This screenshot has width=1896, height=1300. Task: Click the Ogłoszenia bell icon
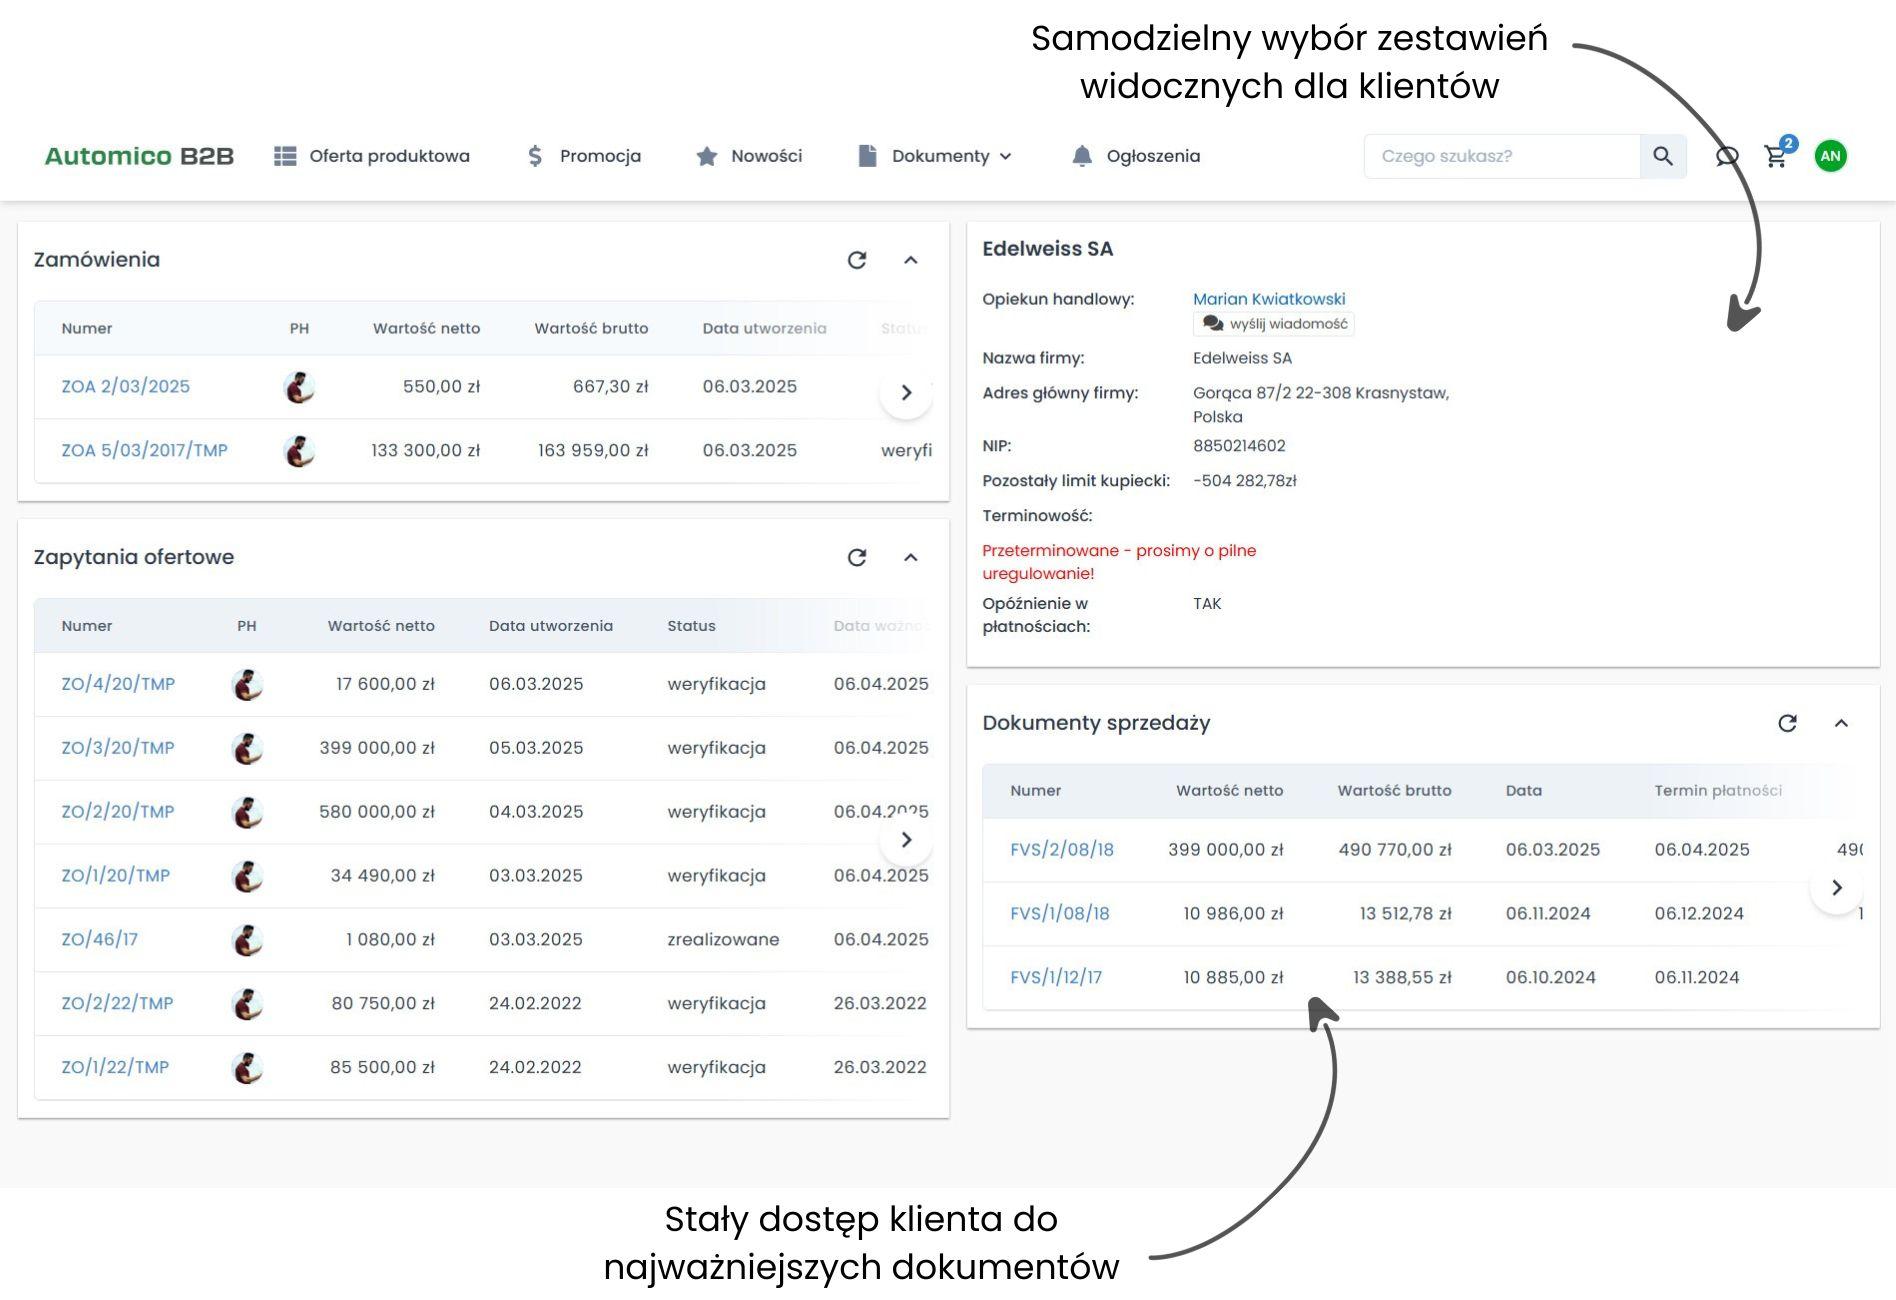coord(1082,156)
